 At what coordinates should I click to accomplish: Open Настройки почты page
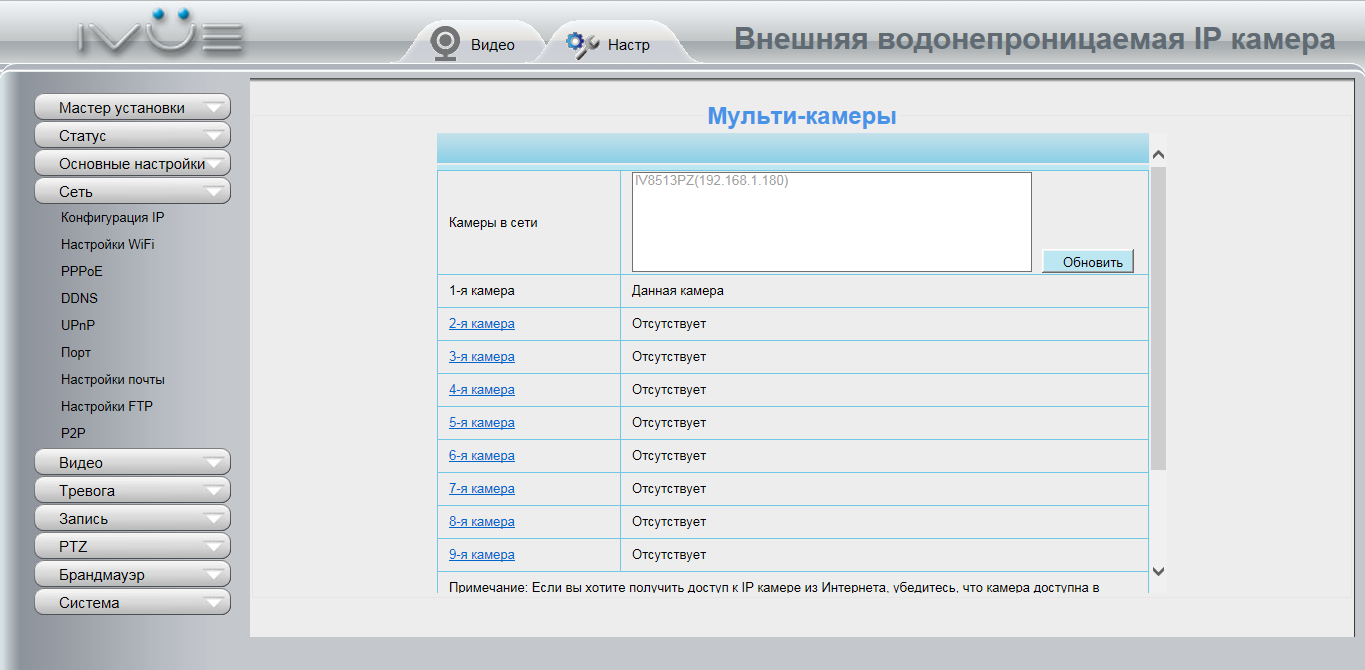(x=113, y=379)
